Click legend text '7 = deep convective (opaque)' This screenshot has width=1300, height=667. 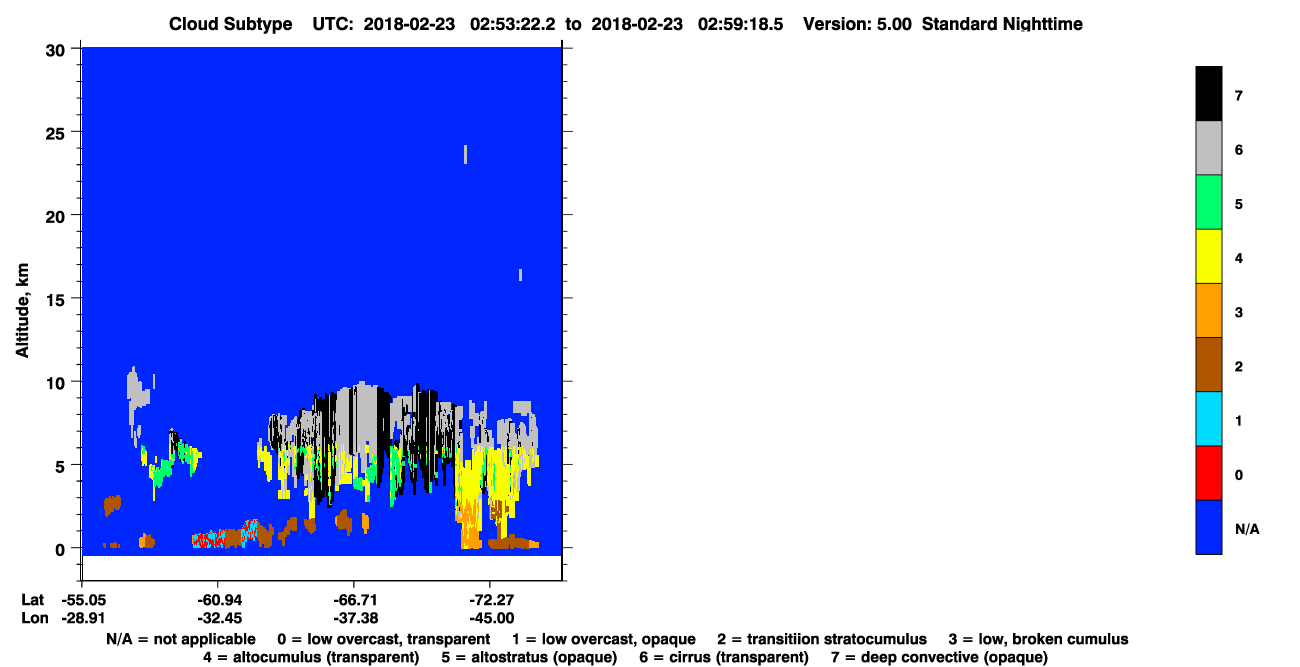coord(939,657)
